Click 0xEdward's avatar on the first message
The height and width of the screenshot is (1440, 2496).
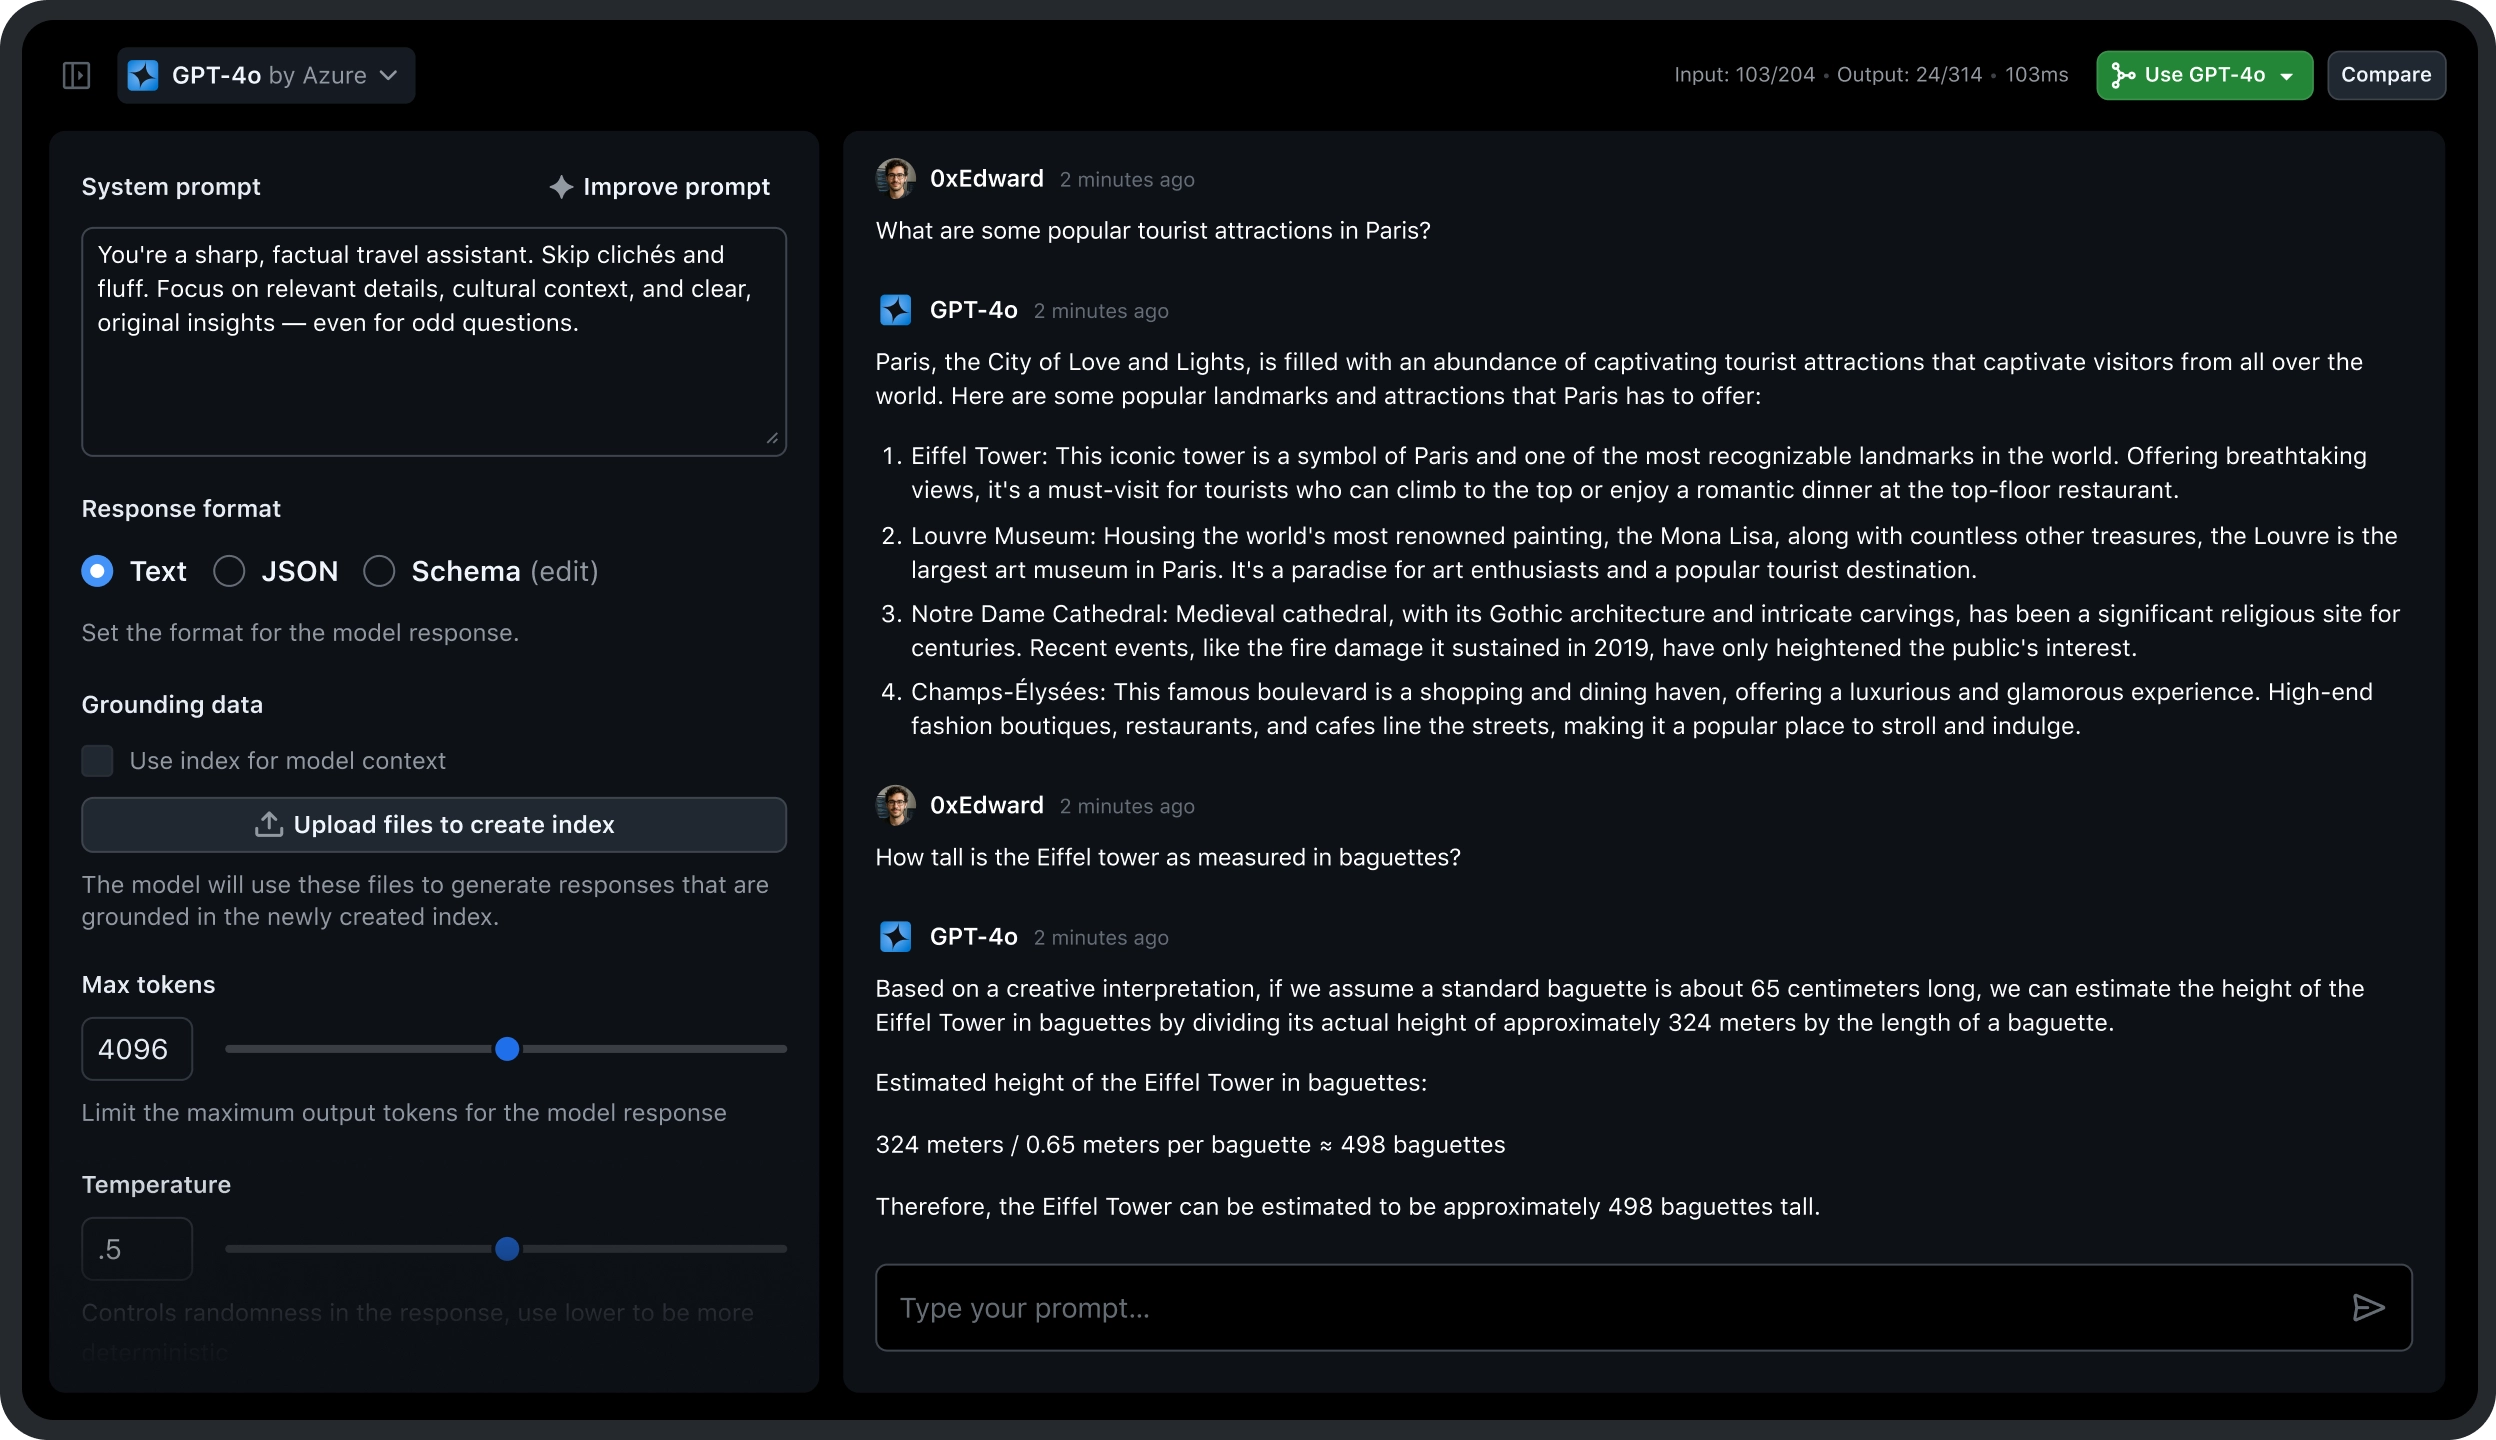click(x=895, y=178)
